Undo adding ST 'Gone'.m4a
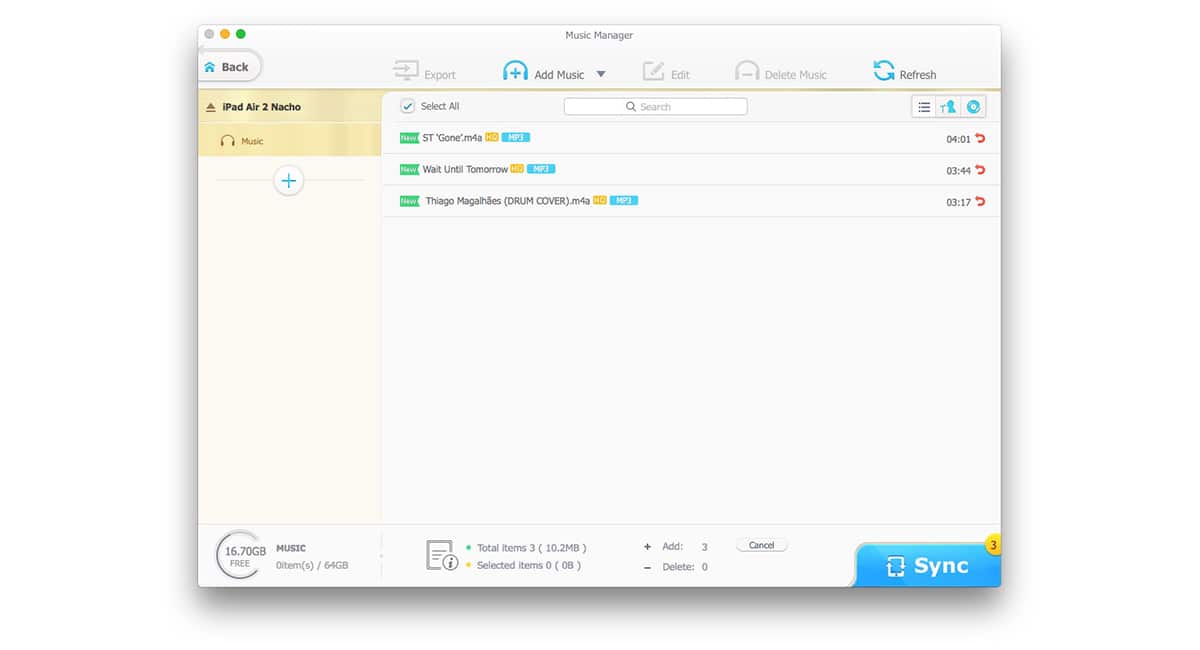The image size is (1200, 650). (980, 139)
